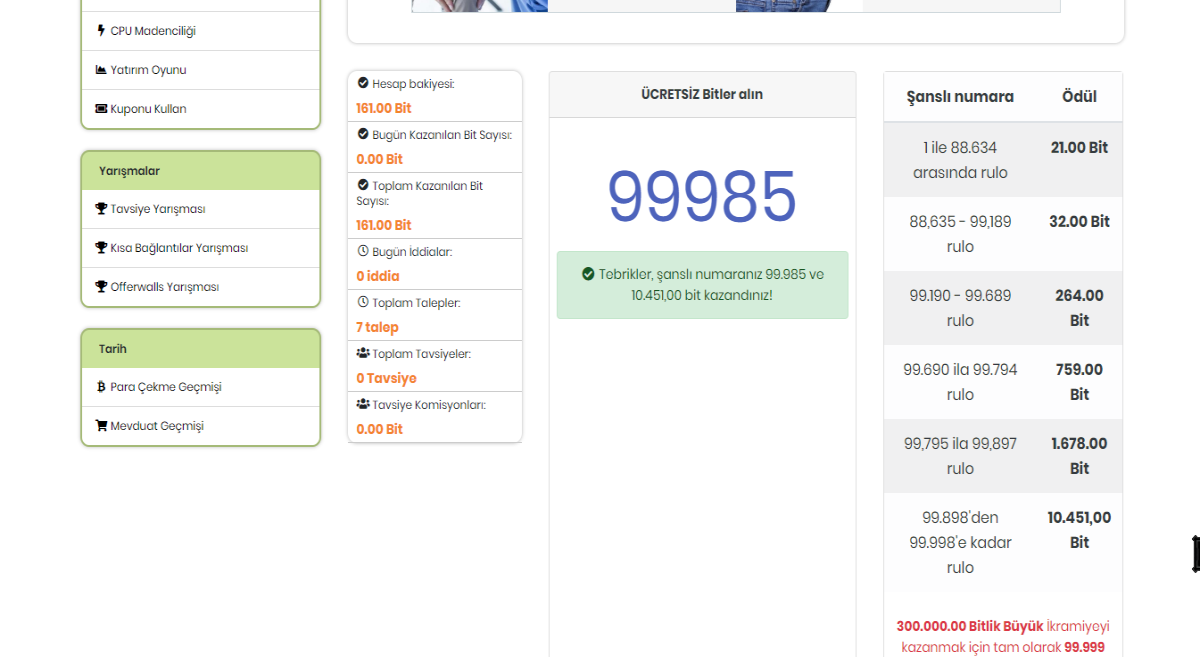
Task: Click the trophy icon beside Kısa Bağlantılar Yarışması
Action: point(101,248)
